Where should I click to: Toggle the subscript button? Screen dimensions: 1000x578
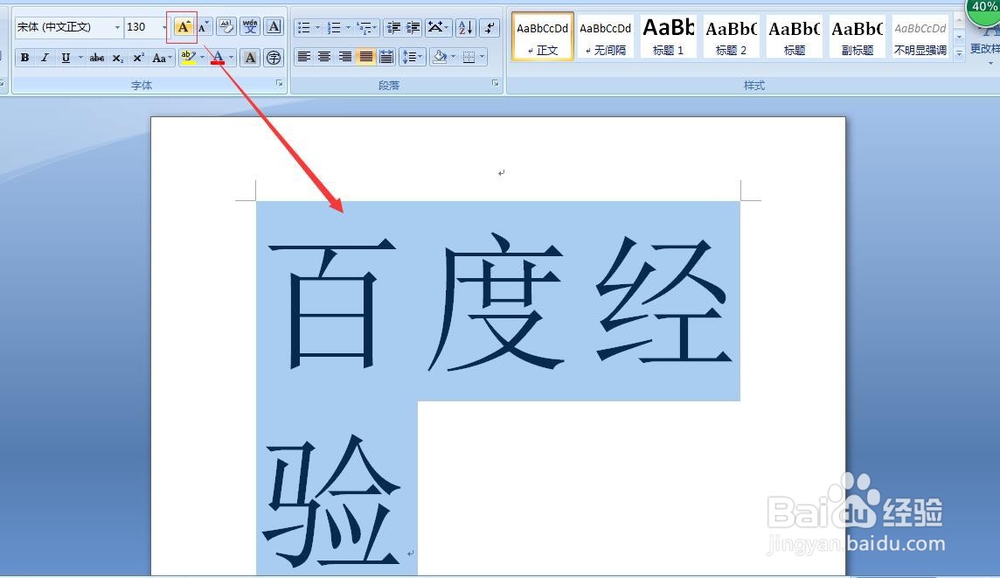(117, 57)
